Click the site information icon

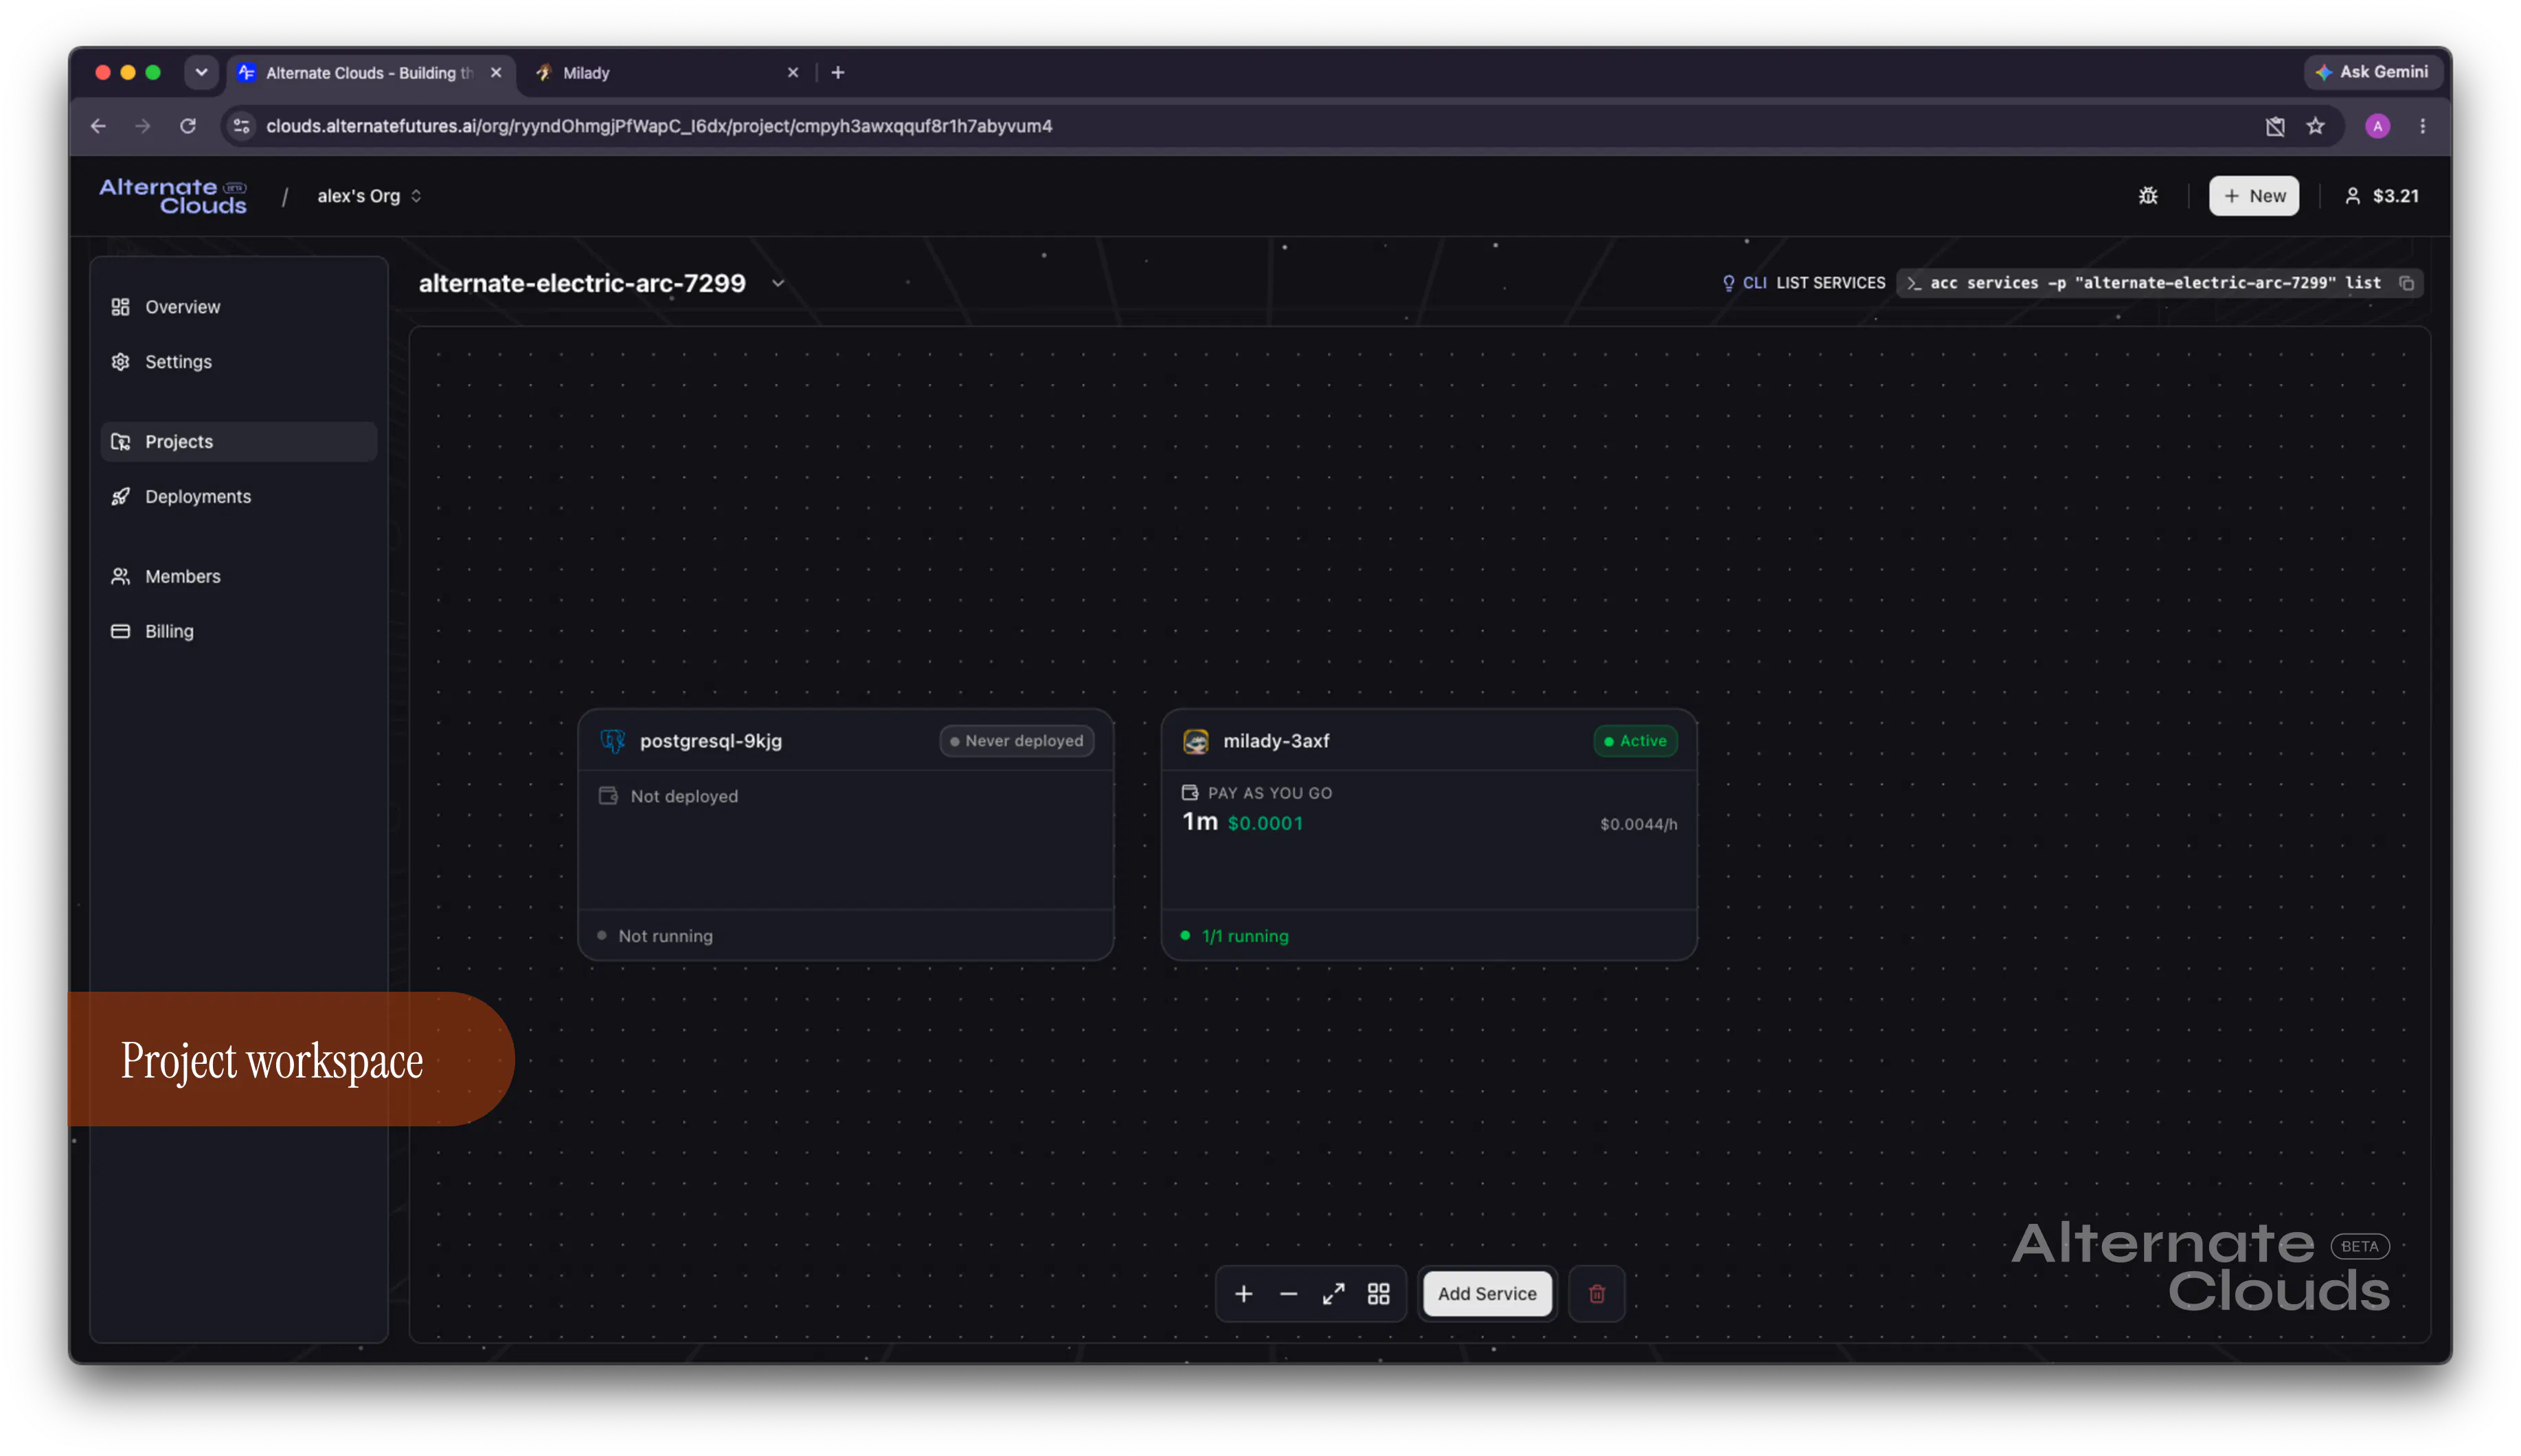pyautogui.click(x=241, y=126)
